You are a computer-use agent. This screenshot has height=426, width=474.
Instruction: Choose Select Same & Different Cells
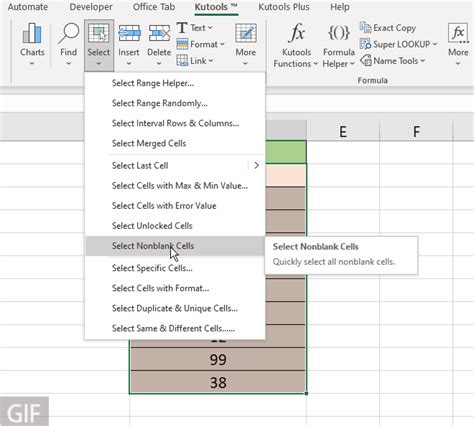pos(175,328)
